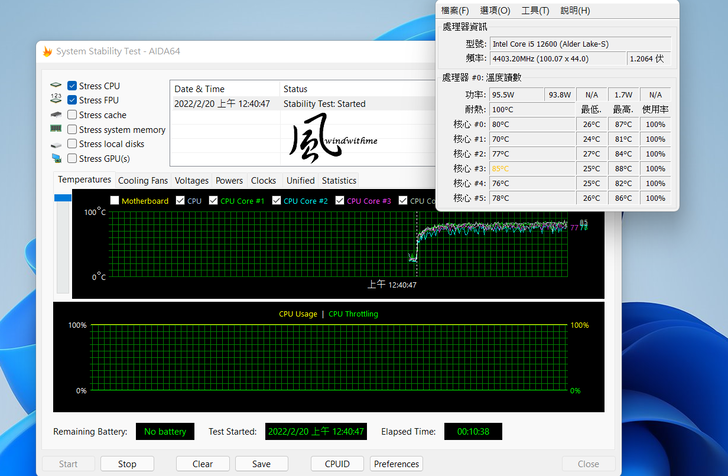Enable Stress system memory checkbox
Viewport: 728px width, 476px height.
(72, 129)
